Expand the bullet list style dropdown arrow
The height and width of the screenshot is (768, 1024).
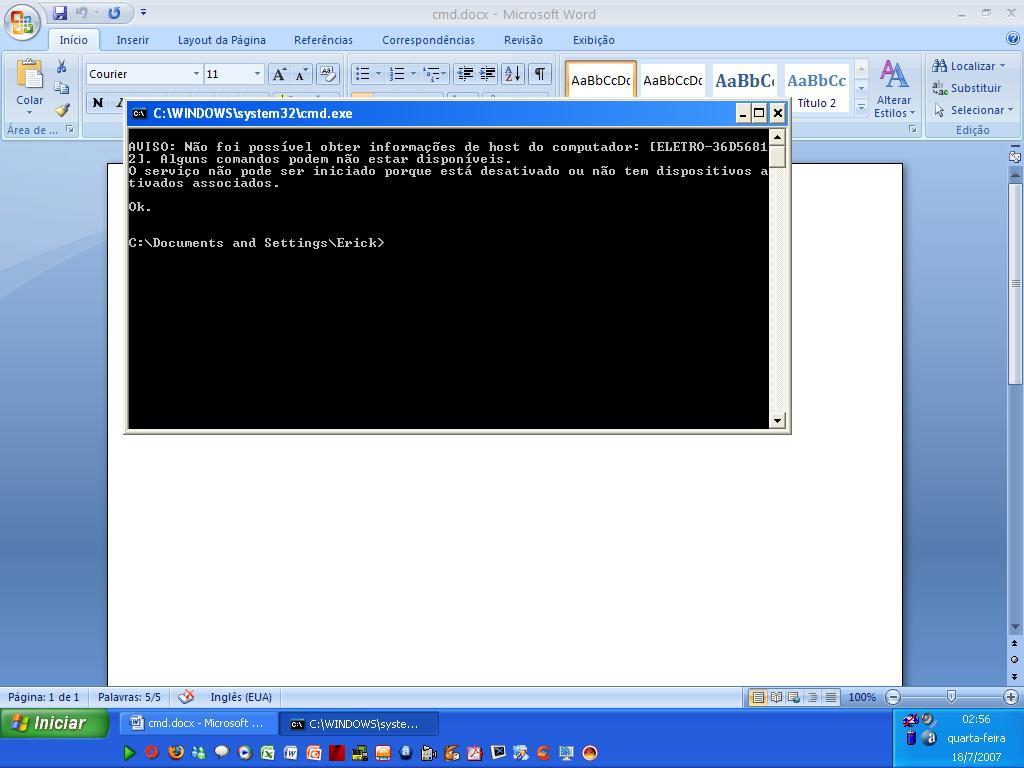pos(378,74)
